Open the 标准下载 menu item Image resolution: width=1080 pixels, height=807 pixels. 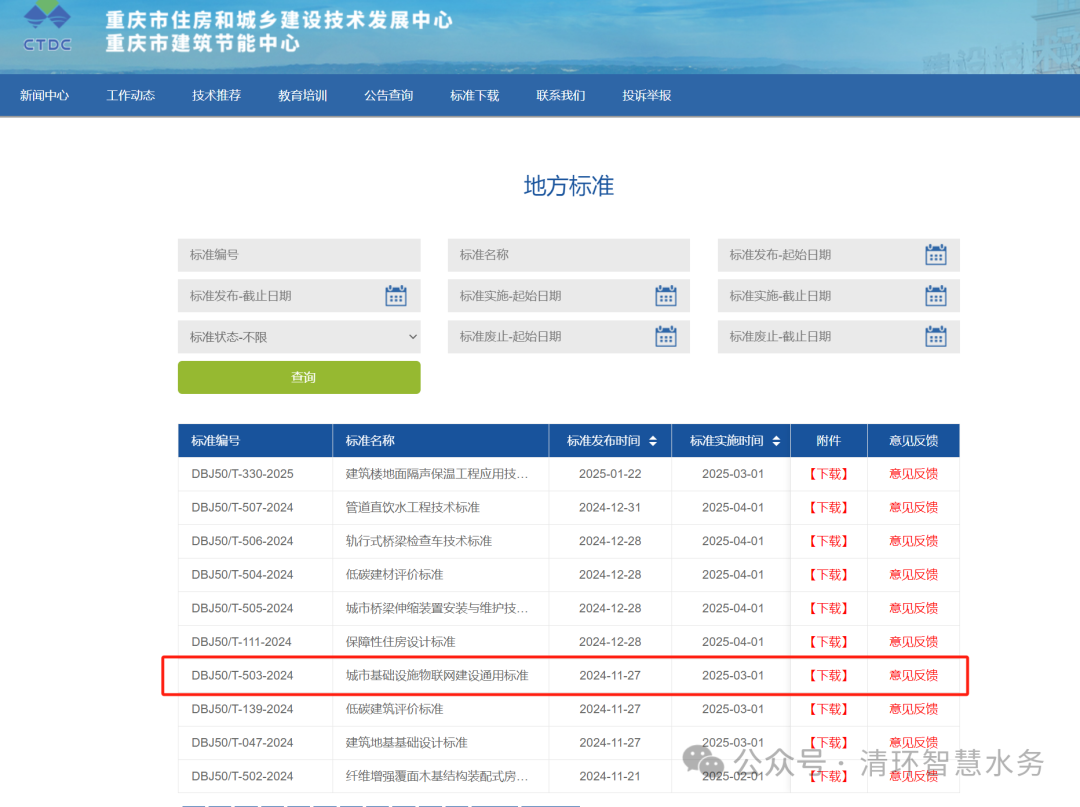(x=474, y=96)
